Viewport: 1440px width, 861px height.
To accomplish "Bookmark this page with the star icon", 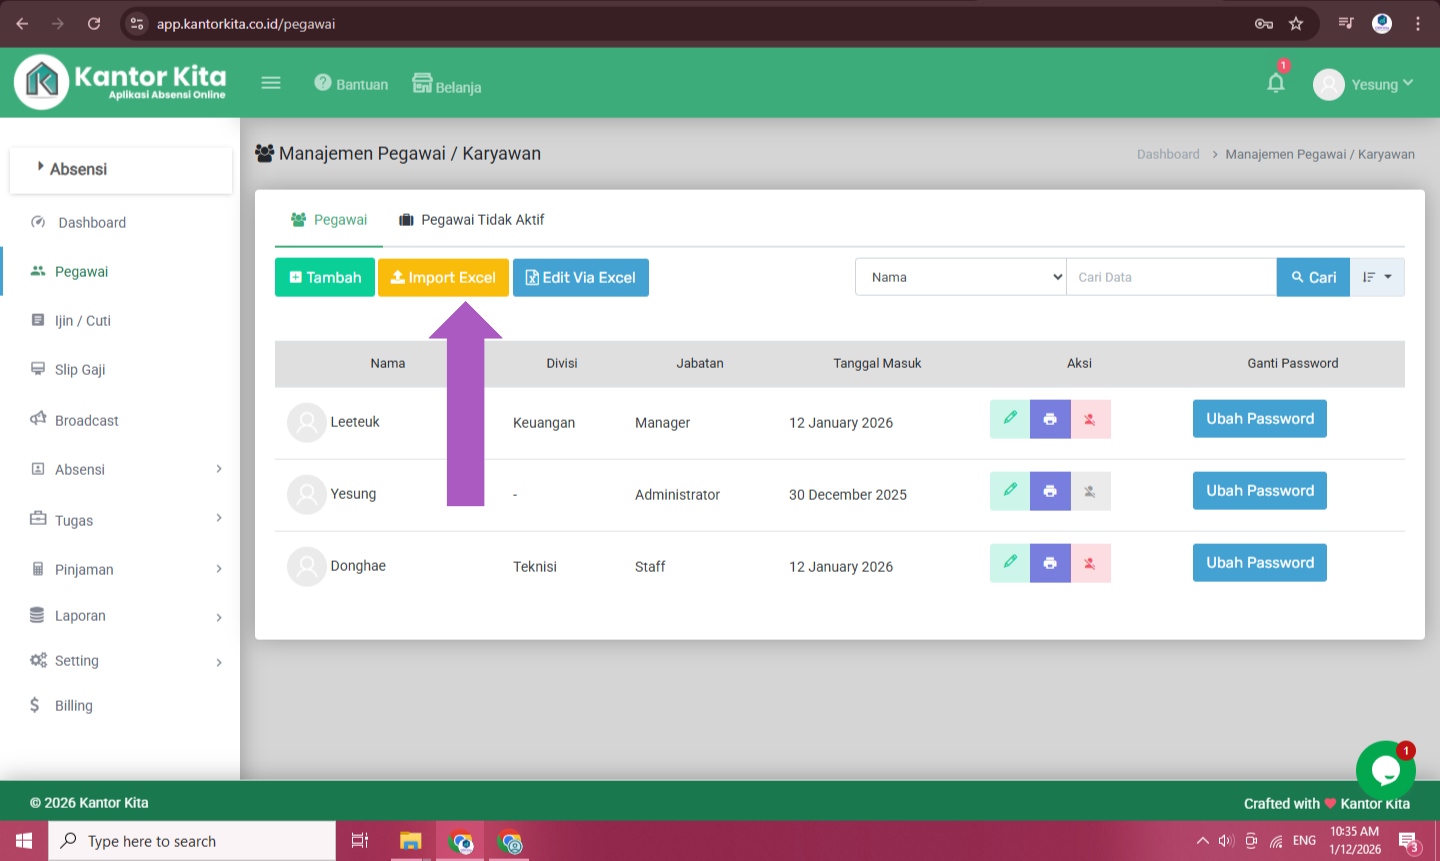I will pos(1296,24).
